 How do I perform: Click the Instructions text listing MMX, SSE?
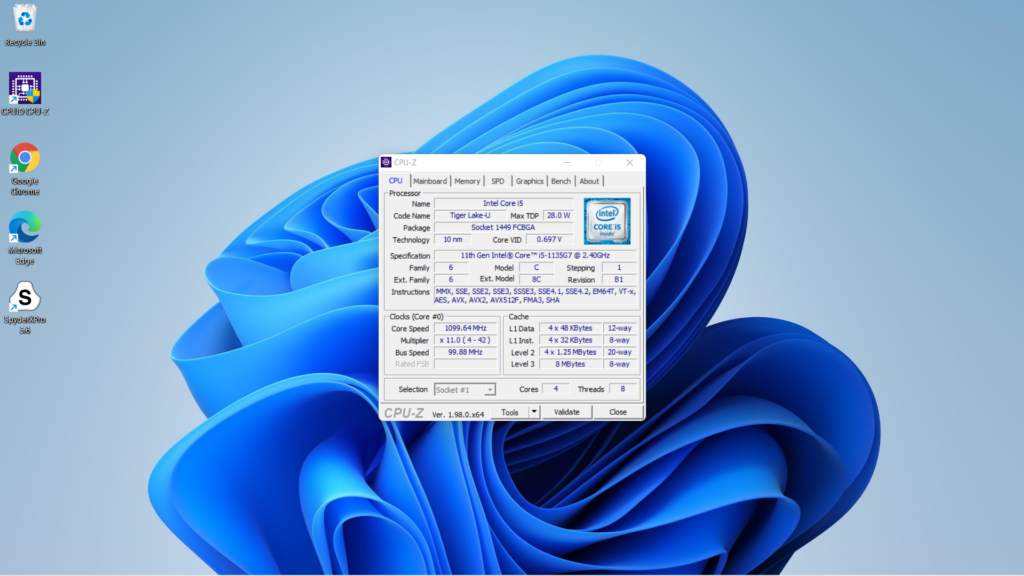(535, 296)
